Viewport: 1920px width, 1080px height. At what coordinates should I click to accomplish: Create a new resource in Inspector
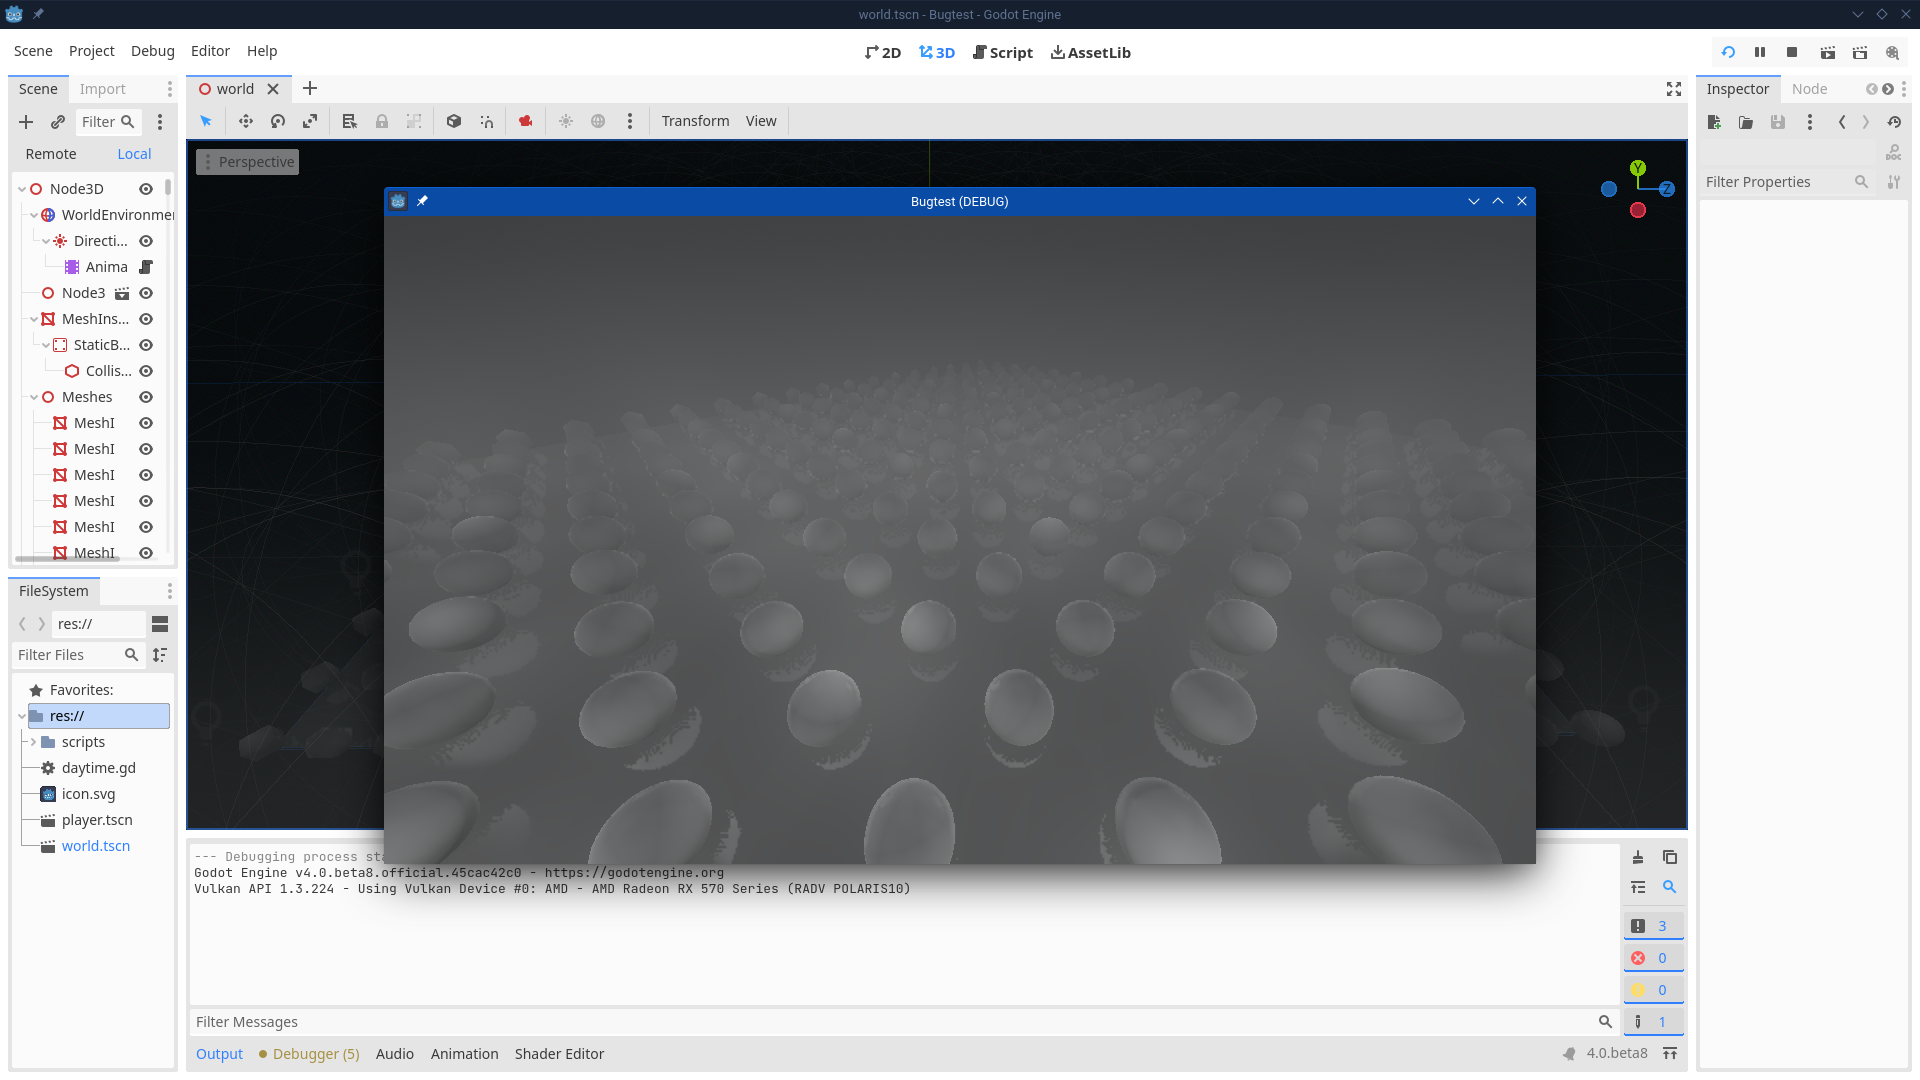[x=1714, y=122]
